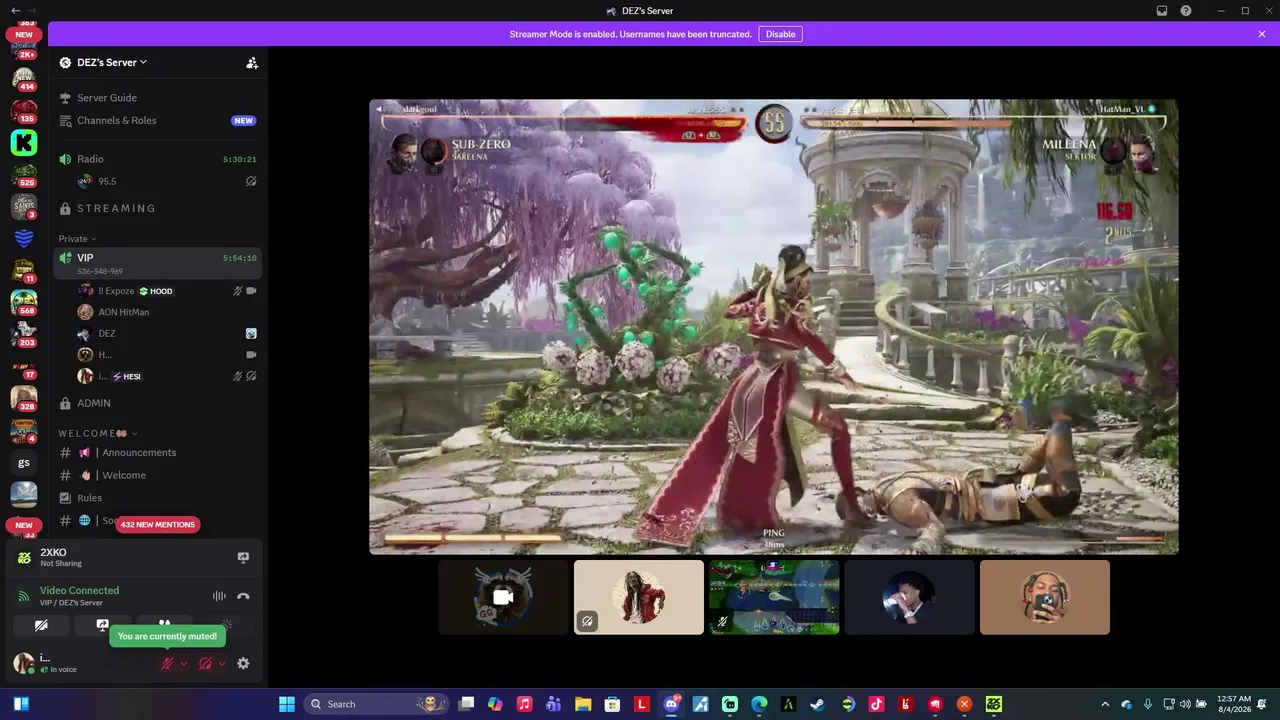The height and width of the screenshot is (720, 1280).
Task: Click the main Mortal Kombat stream video
Action: click(x=774, y=326)
